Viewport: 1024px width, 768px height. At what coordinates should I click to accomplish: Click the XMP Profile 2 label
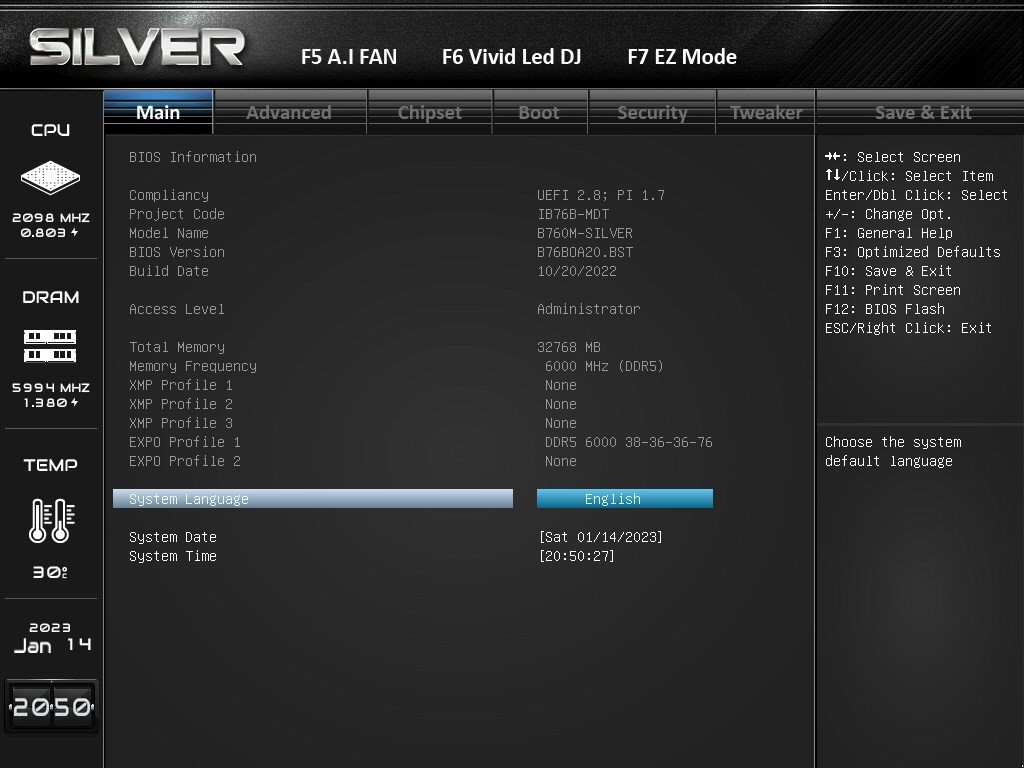[180, 404]
